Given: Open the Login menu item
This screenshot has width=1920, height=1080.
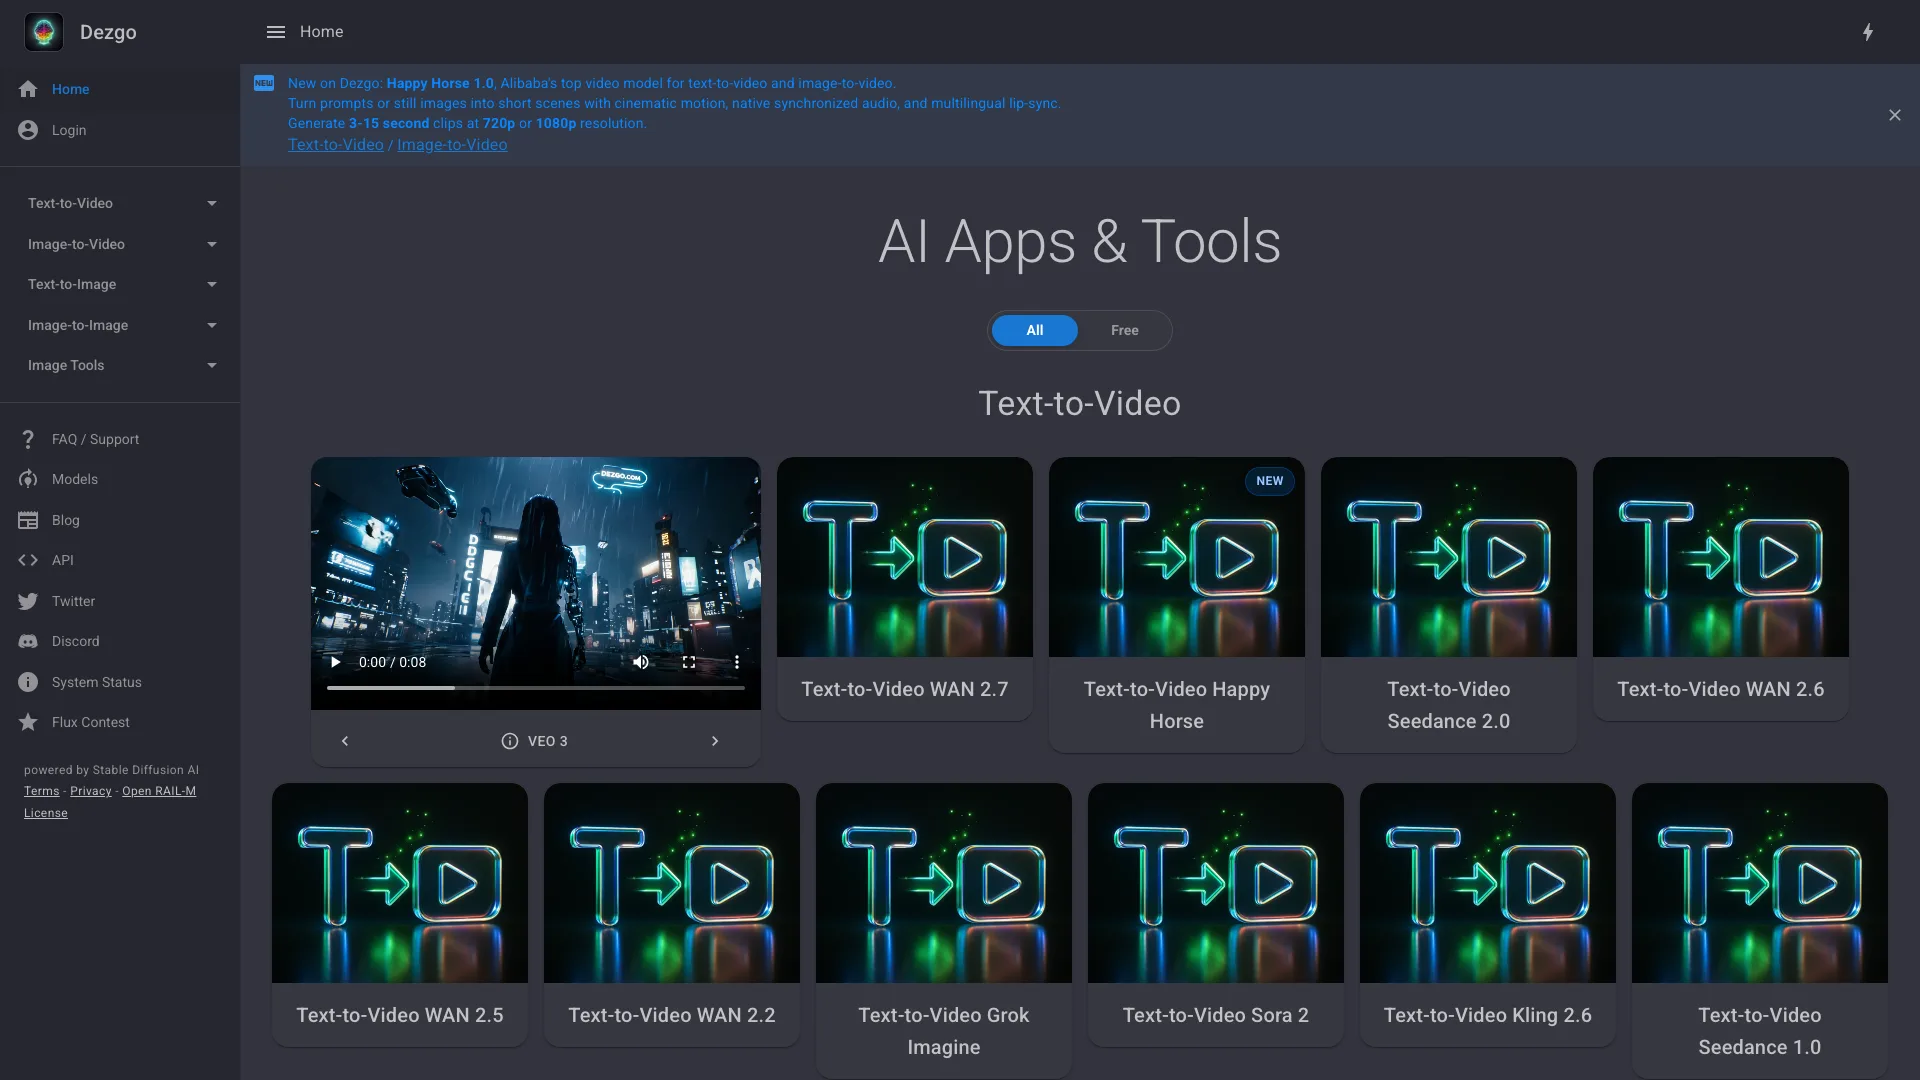Looking at the screenshot, I should pyautogui.click(x=120, y=130).
